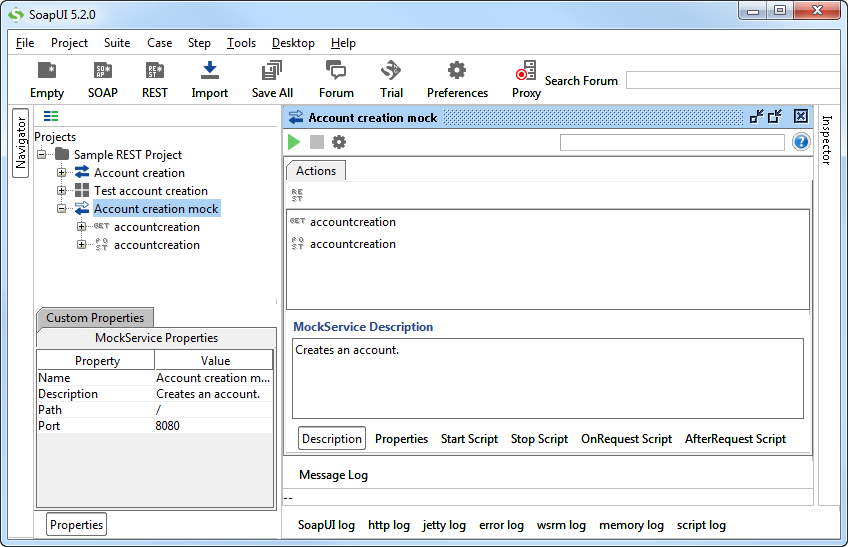Viewport: 848px width, 547px height.
Task: Start the mock service with green play
Action: pyautogui.click(x=294, y=142)
